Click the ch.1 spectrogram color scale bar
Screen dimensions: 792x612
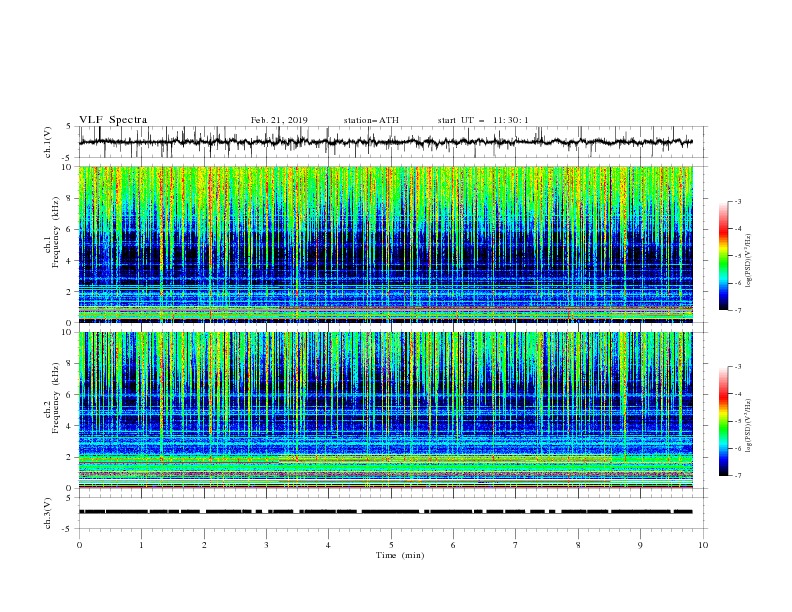tap(723, 256)
